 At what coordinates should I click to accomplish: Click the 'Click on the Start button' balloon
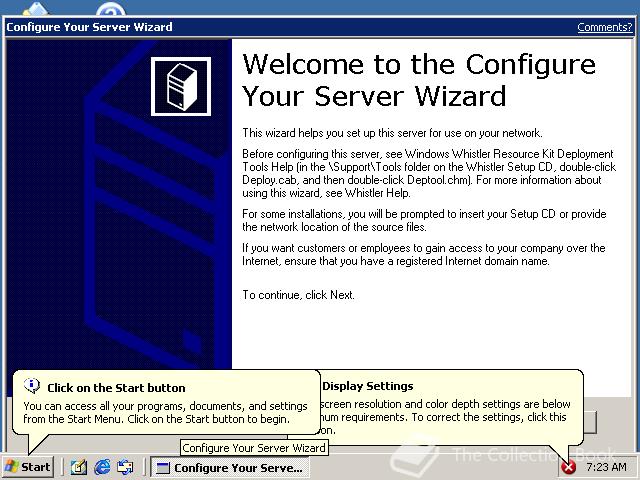166,402
